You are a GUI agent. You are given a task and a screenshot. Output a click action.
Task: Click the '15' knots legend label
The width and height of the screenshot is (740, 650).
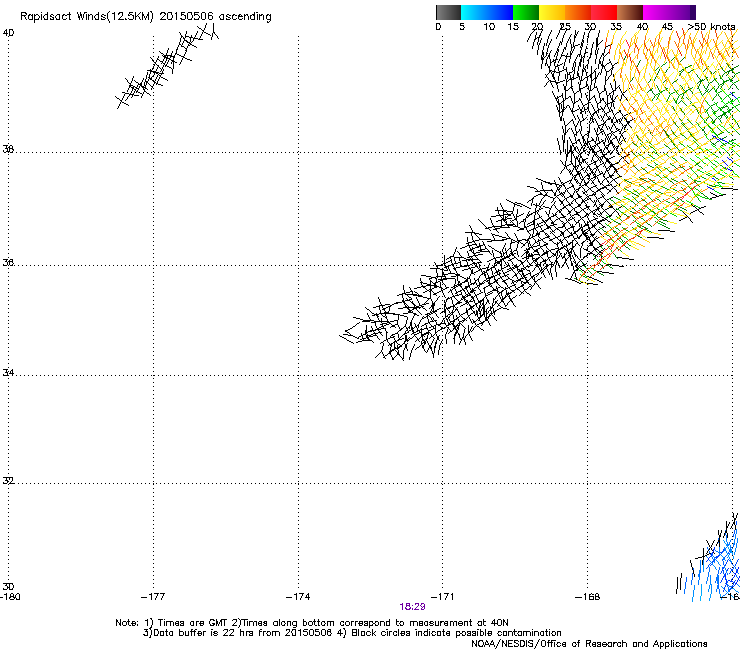pyautogui.click(x=513, y=27)
